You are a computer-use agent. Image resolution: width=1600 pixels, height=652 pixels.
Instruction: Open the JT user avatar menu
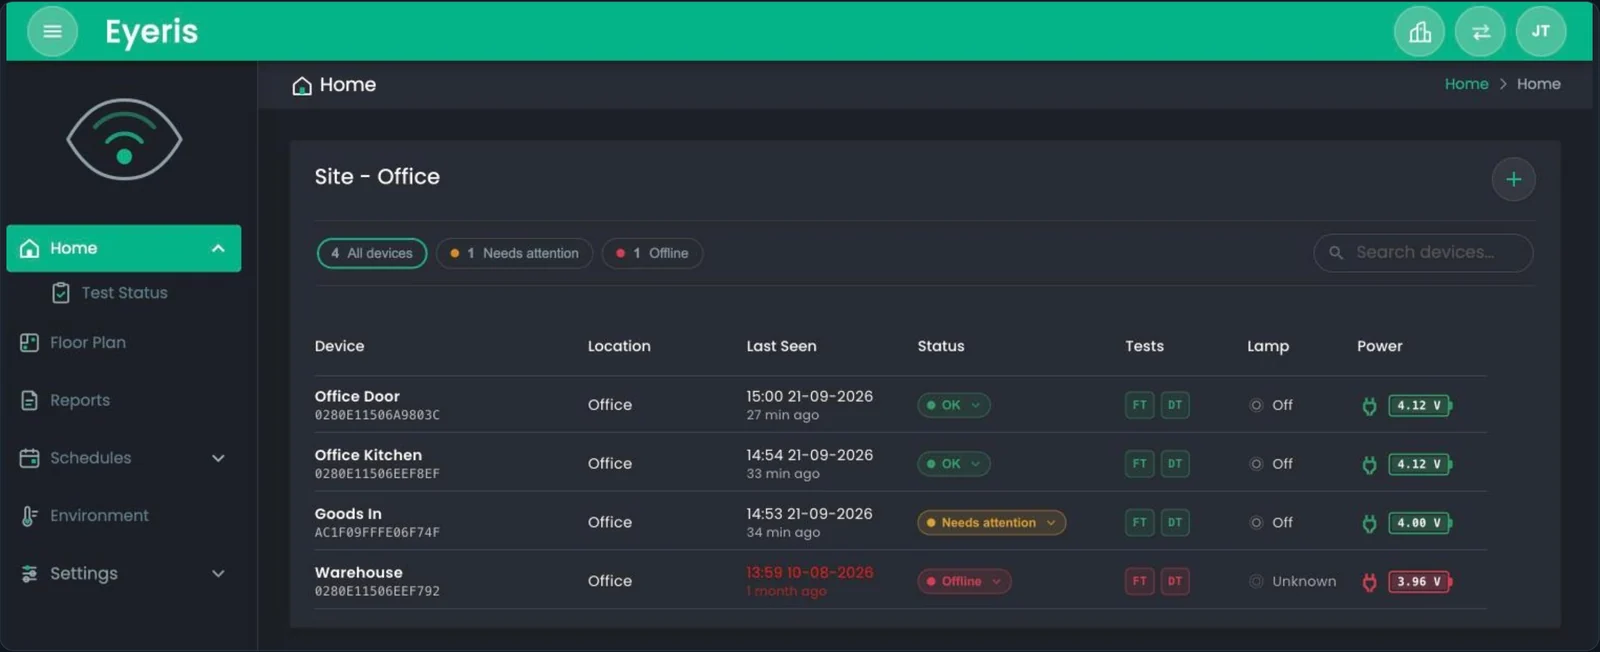click(x=1541, y=32)
